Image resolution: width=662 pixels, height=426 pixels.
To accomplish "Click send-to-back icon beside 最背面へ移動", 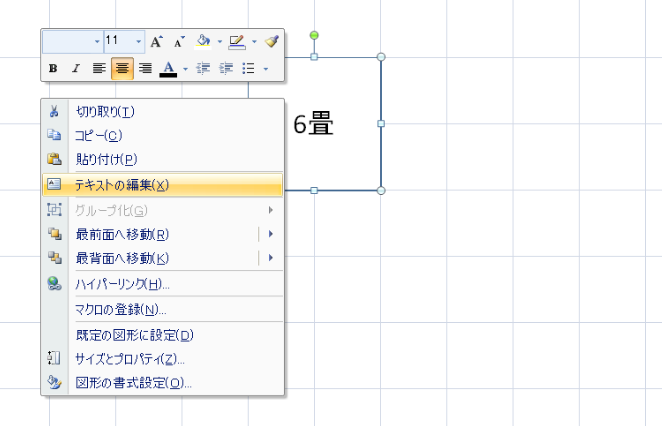I will pyautogui.click(x=54, y=258).
